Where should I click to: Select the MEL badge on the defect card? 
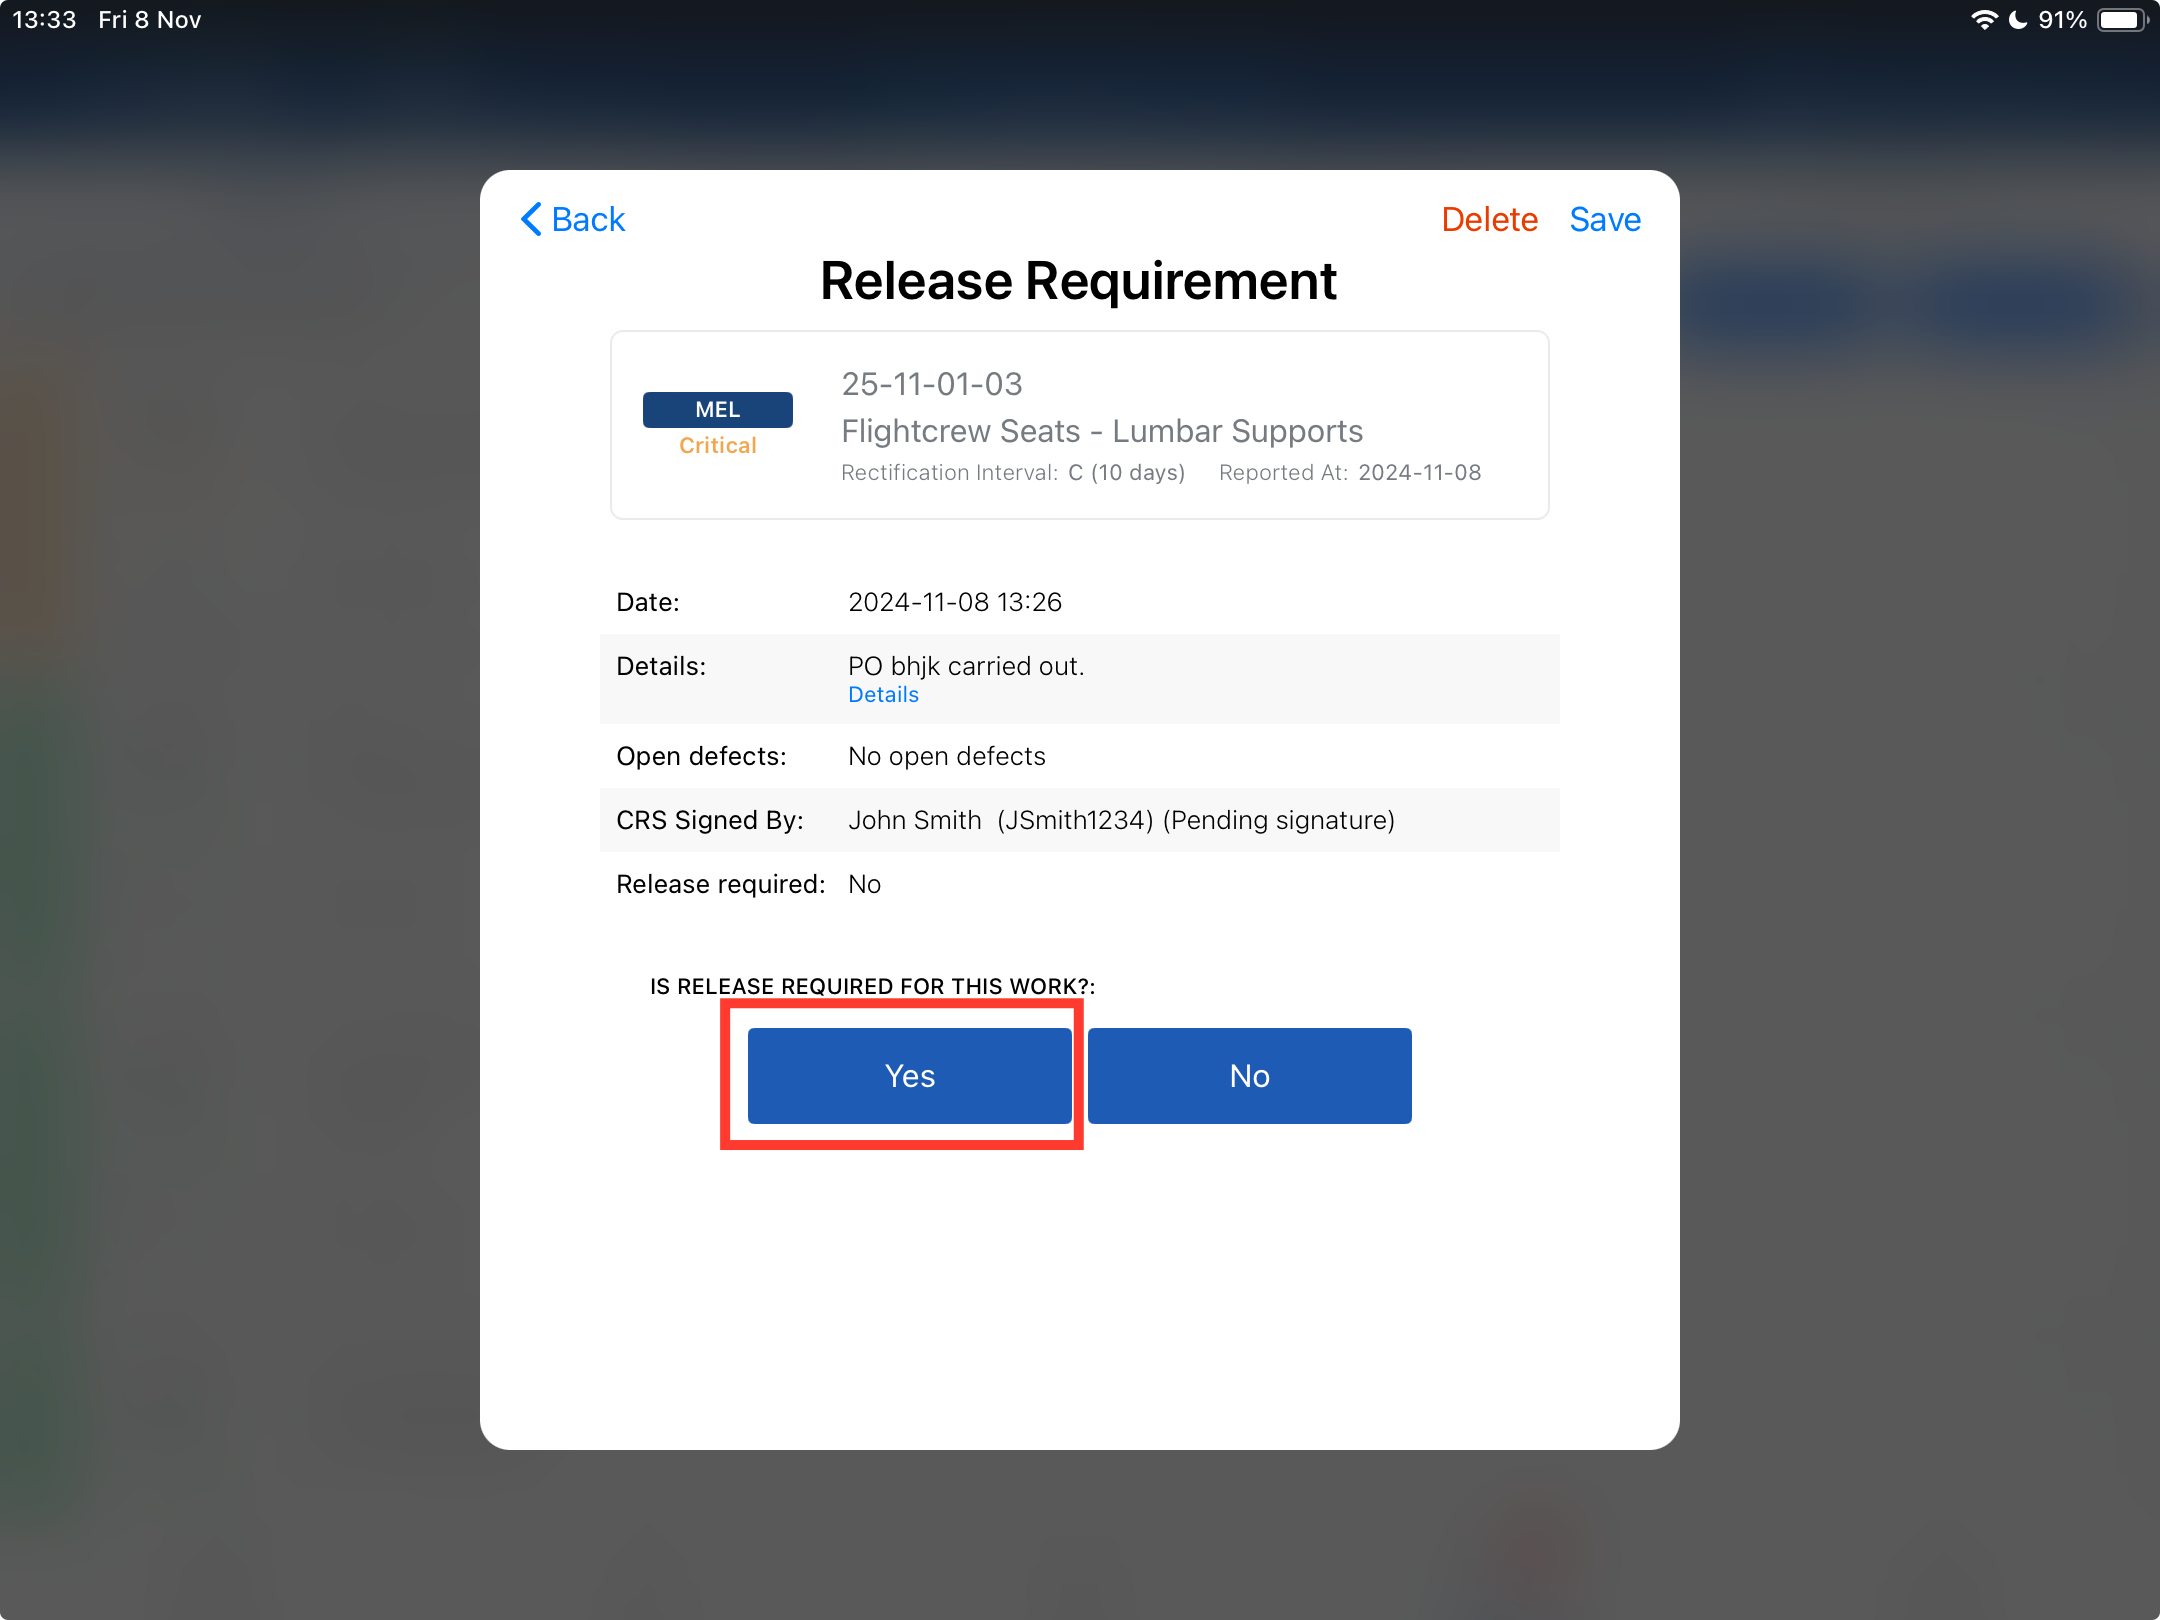717,409
